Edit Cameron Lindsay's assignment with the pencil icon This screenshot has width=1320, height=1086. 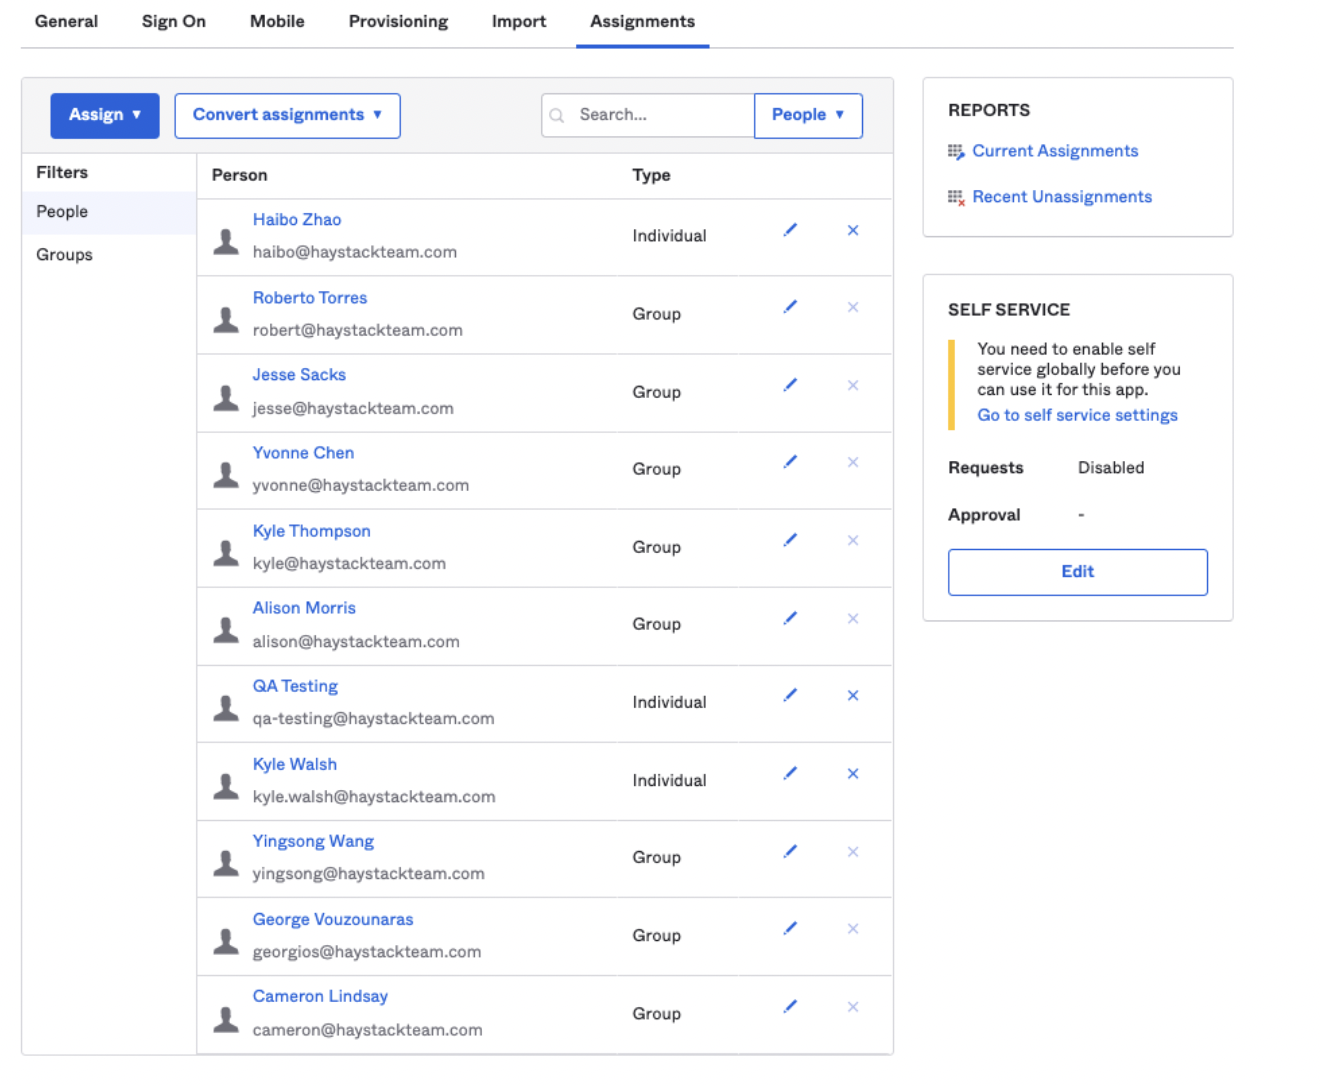click(790, 1007)
